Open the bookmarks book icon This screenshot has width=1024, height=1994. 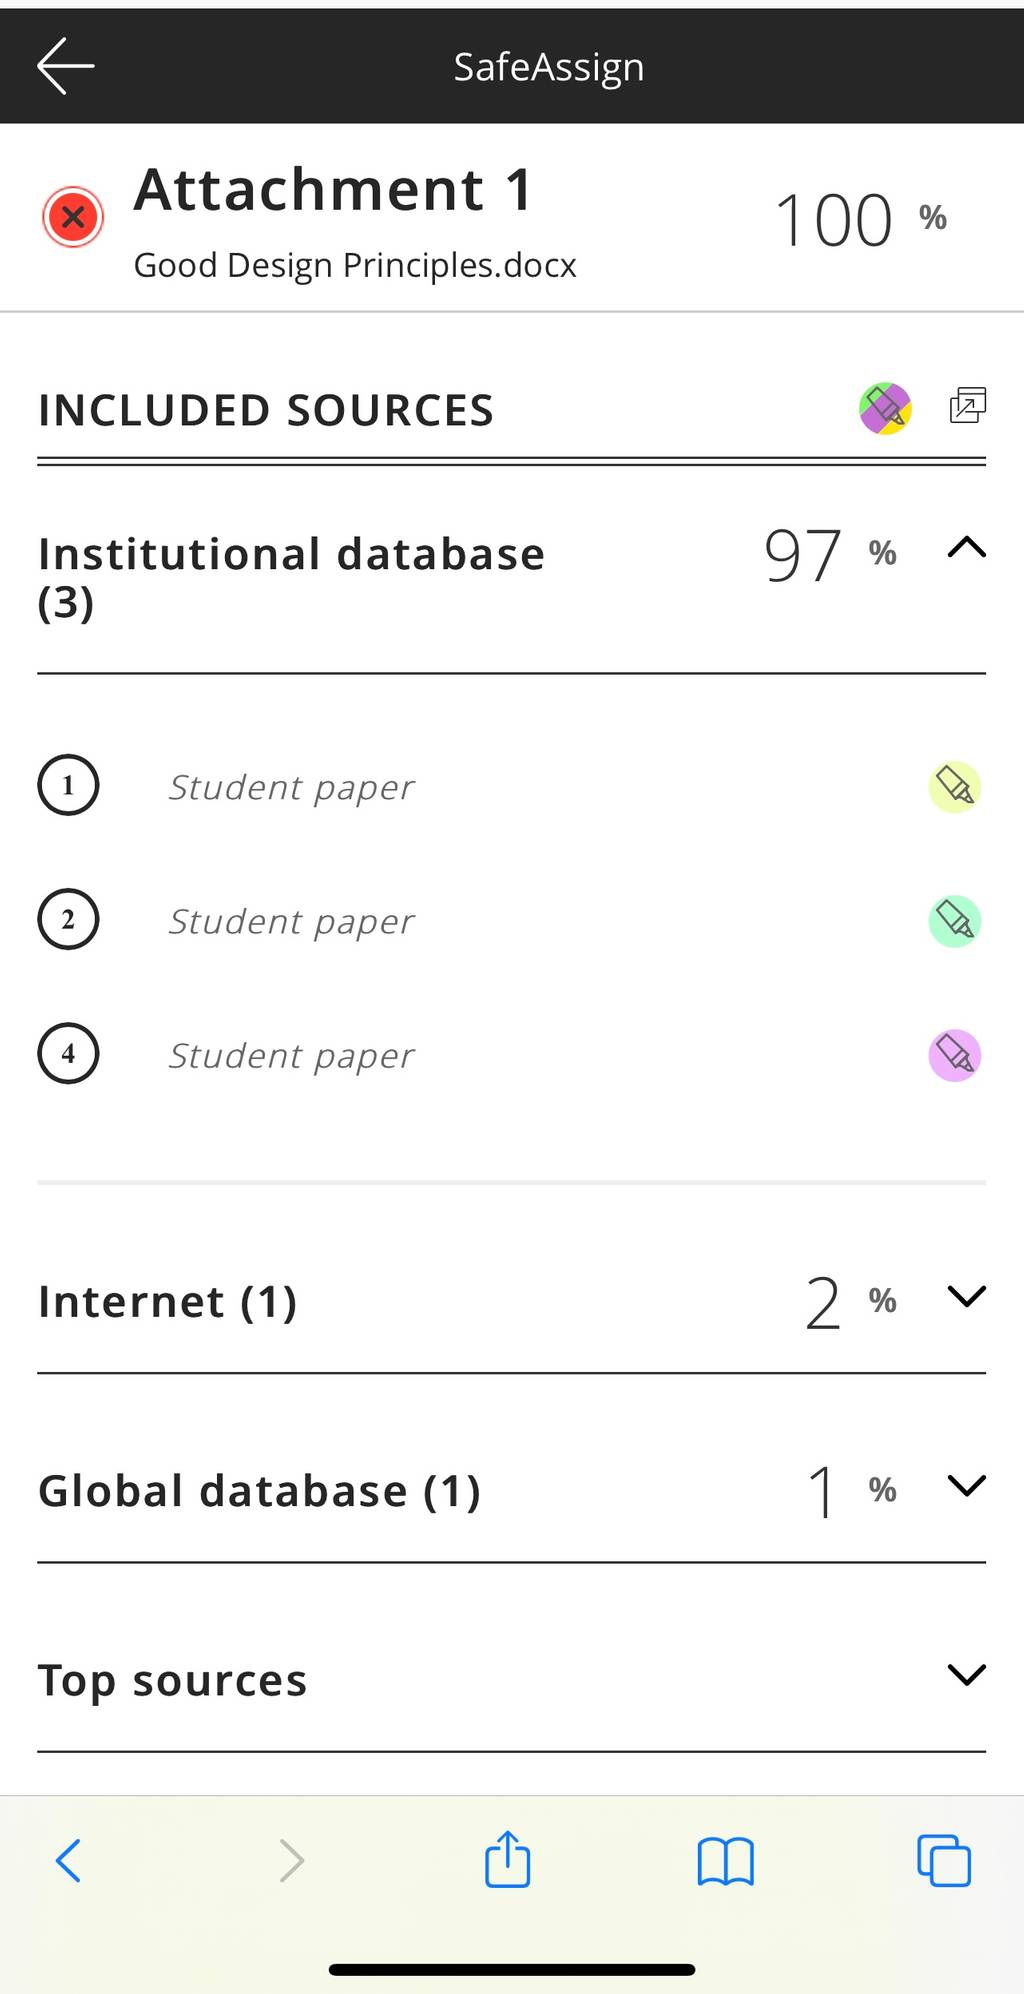pos(726,1861)
